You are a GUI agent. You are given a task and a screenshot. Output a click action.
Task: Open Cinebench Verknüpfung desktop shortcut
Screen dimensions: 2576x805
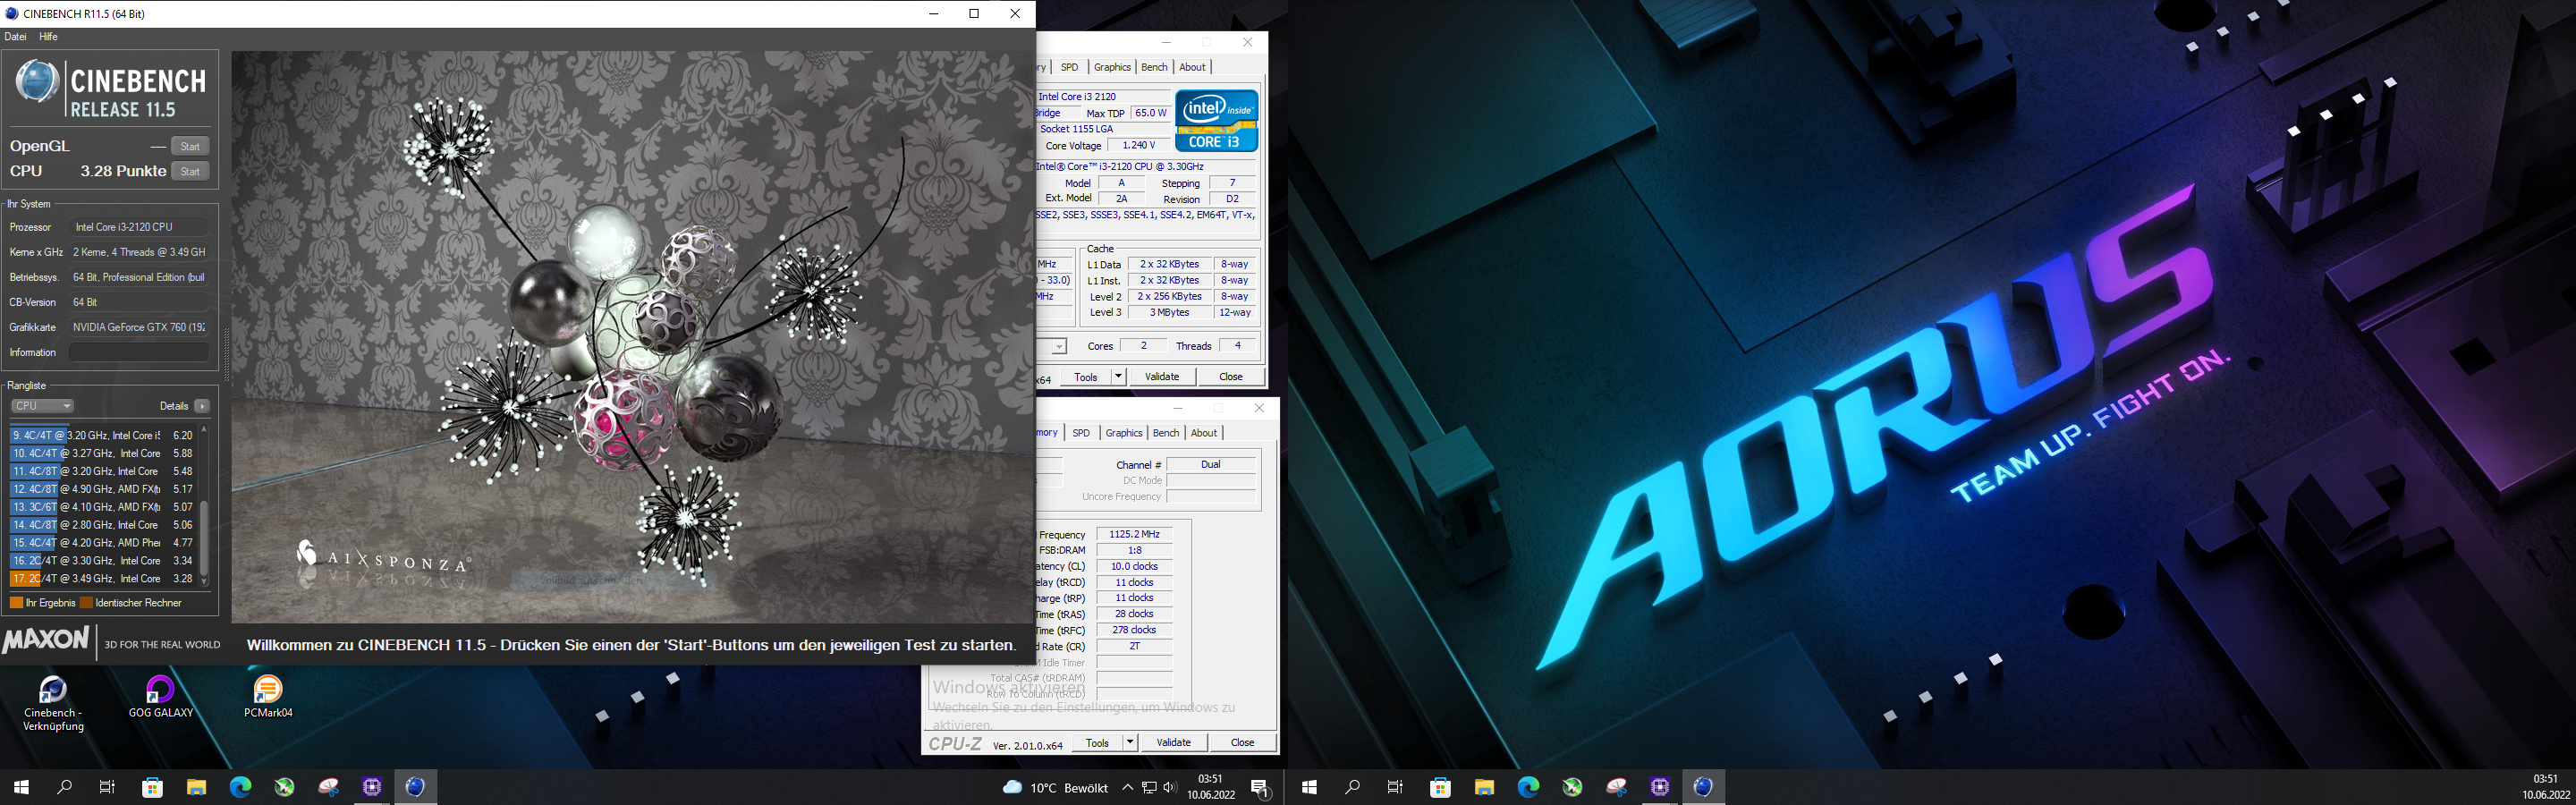(53, 704)
